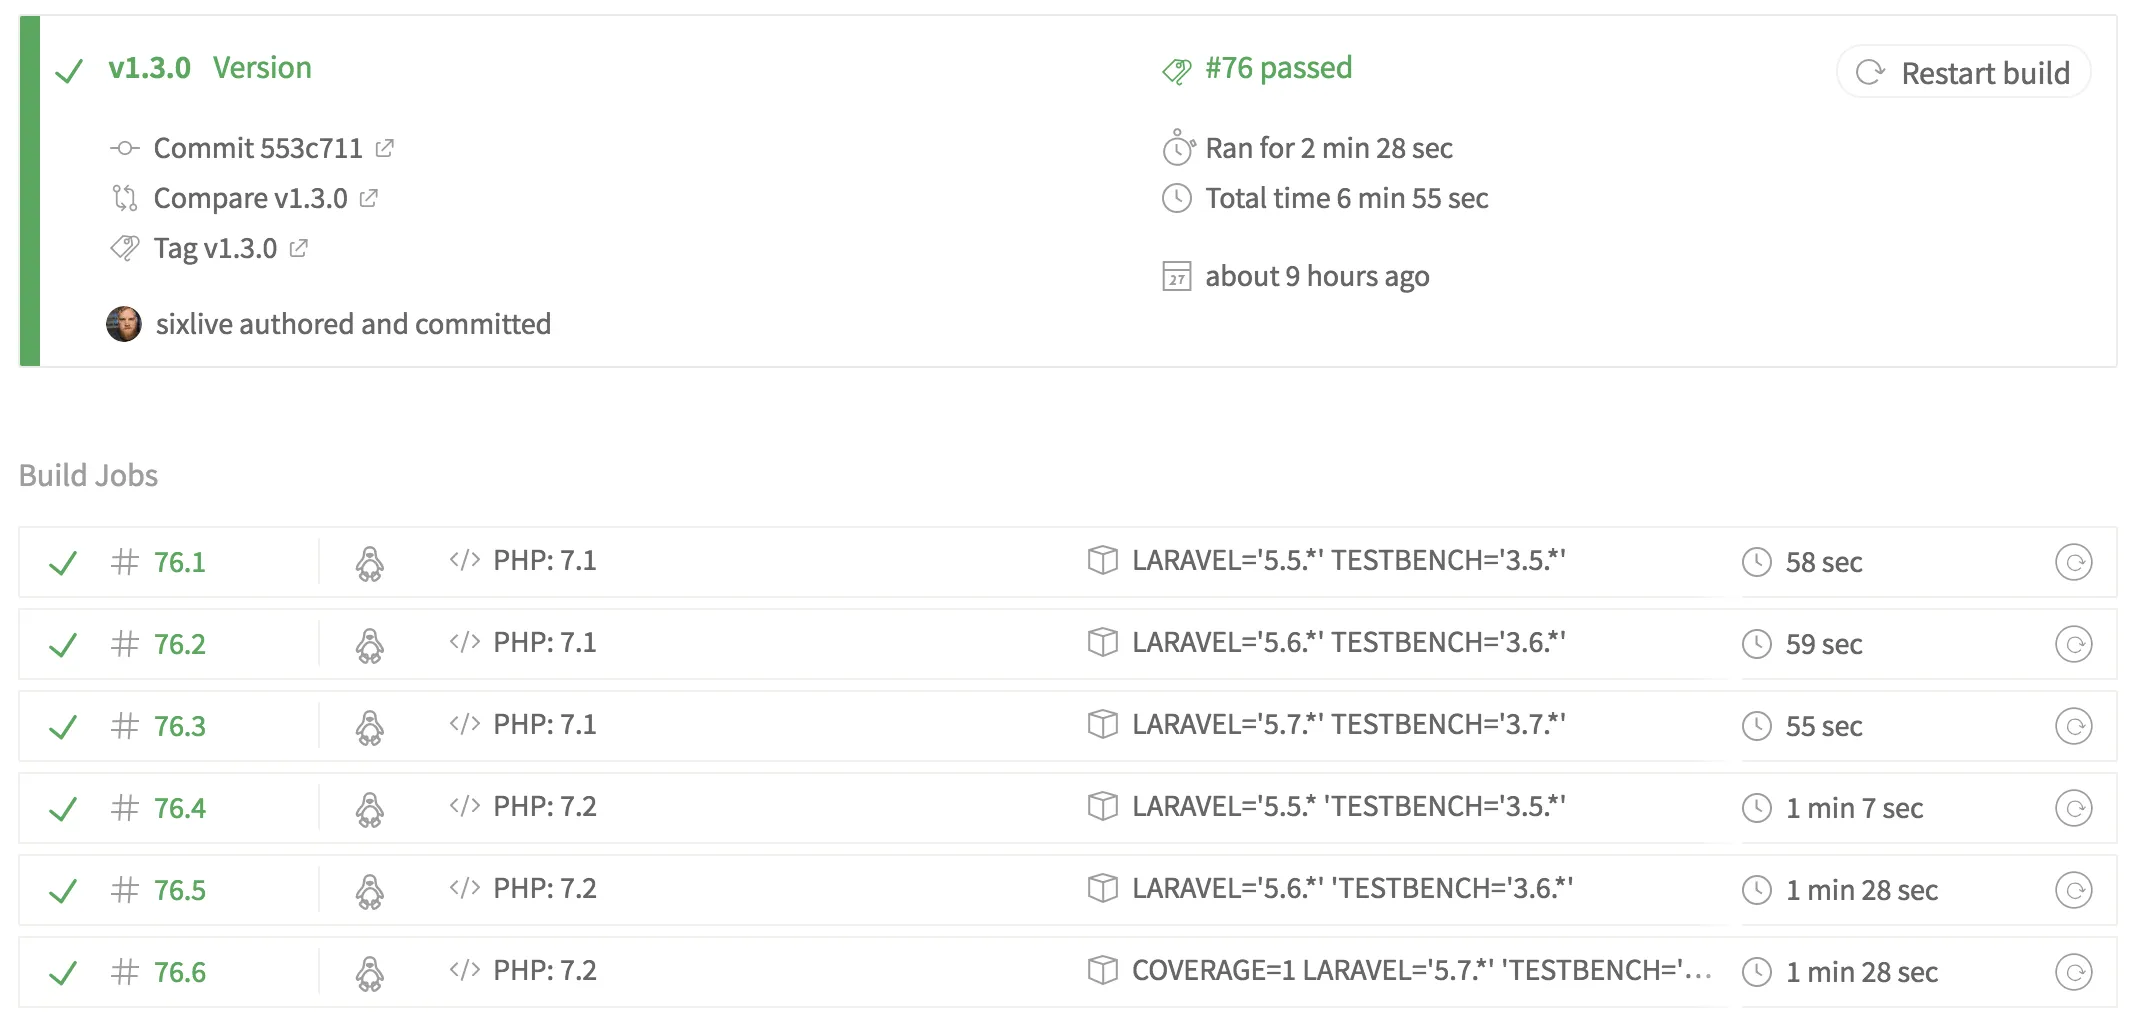Restart job 76.6 via its circular icon
This screenshot has width=2136, height=1022.
click(2073, 972)
